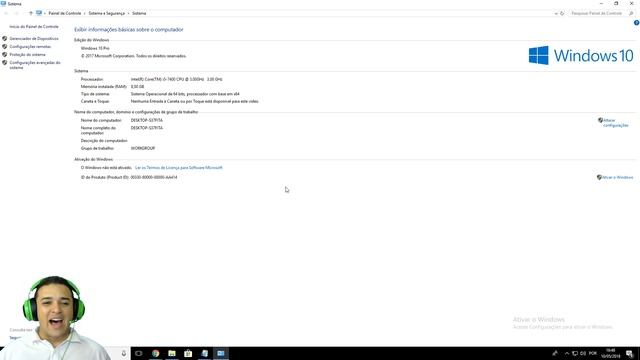This screenshot has width=640, height=360.
Task: Click the Cortana microphone icon
Action: [x=124, y=353]
